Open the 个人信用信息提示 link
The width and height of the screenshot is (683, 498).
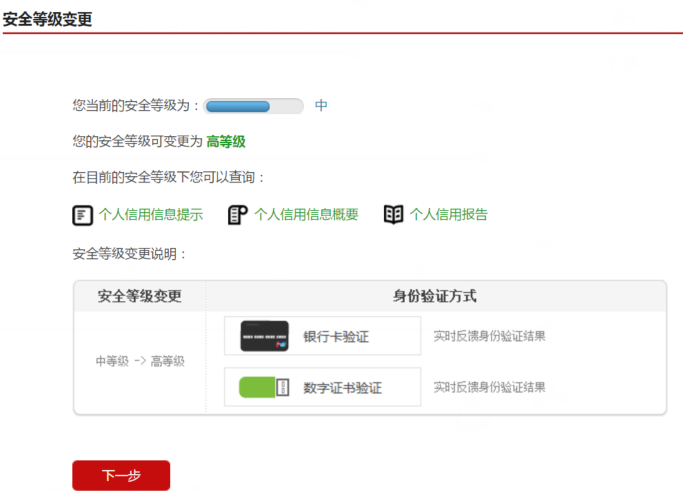pos(151,215)
